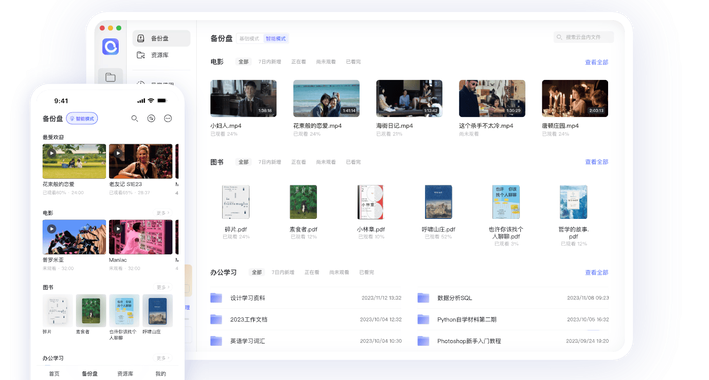
Task: Switch to 备份模式 in desktop header
Action: 249,39
